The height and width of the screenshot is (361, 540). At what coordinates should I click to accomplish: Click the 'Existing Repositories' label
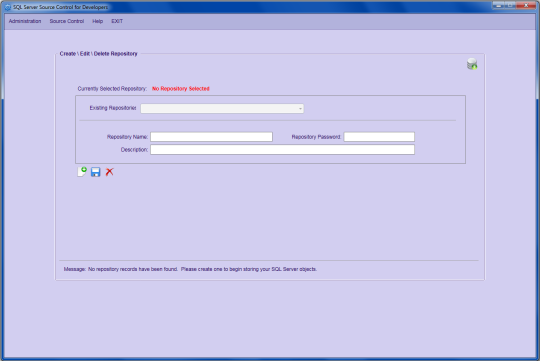(113, 108)
